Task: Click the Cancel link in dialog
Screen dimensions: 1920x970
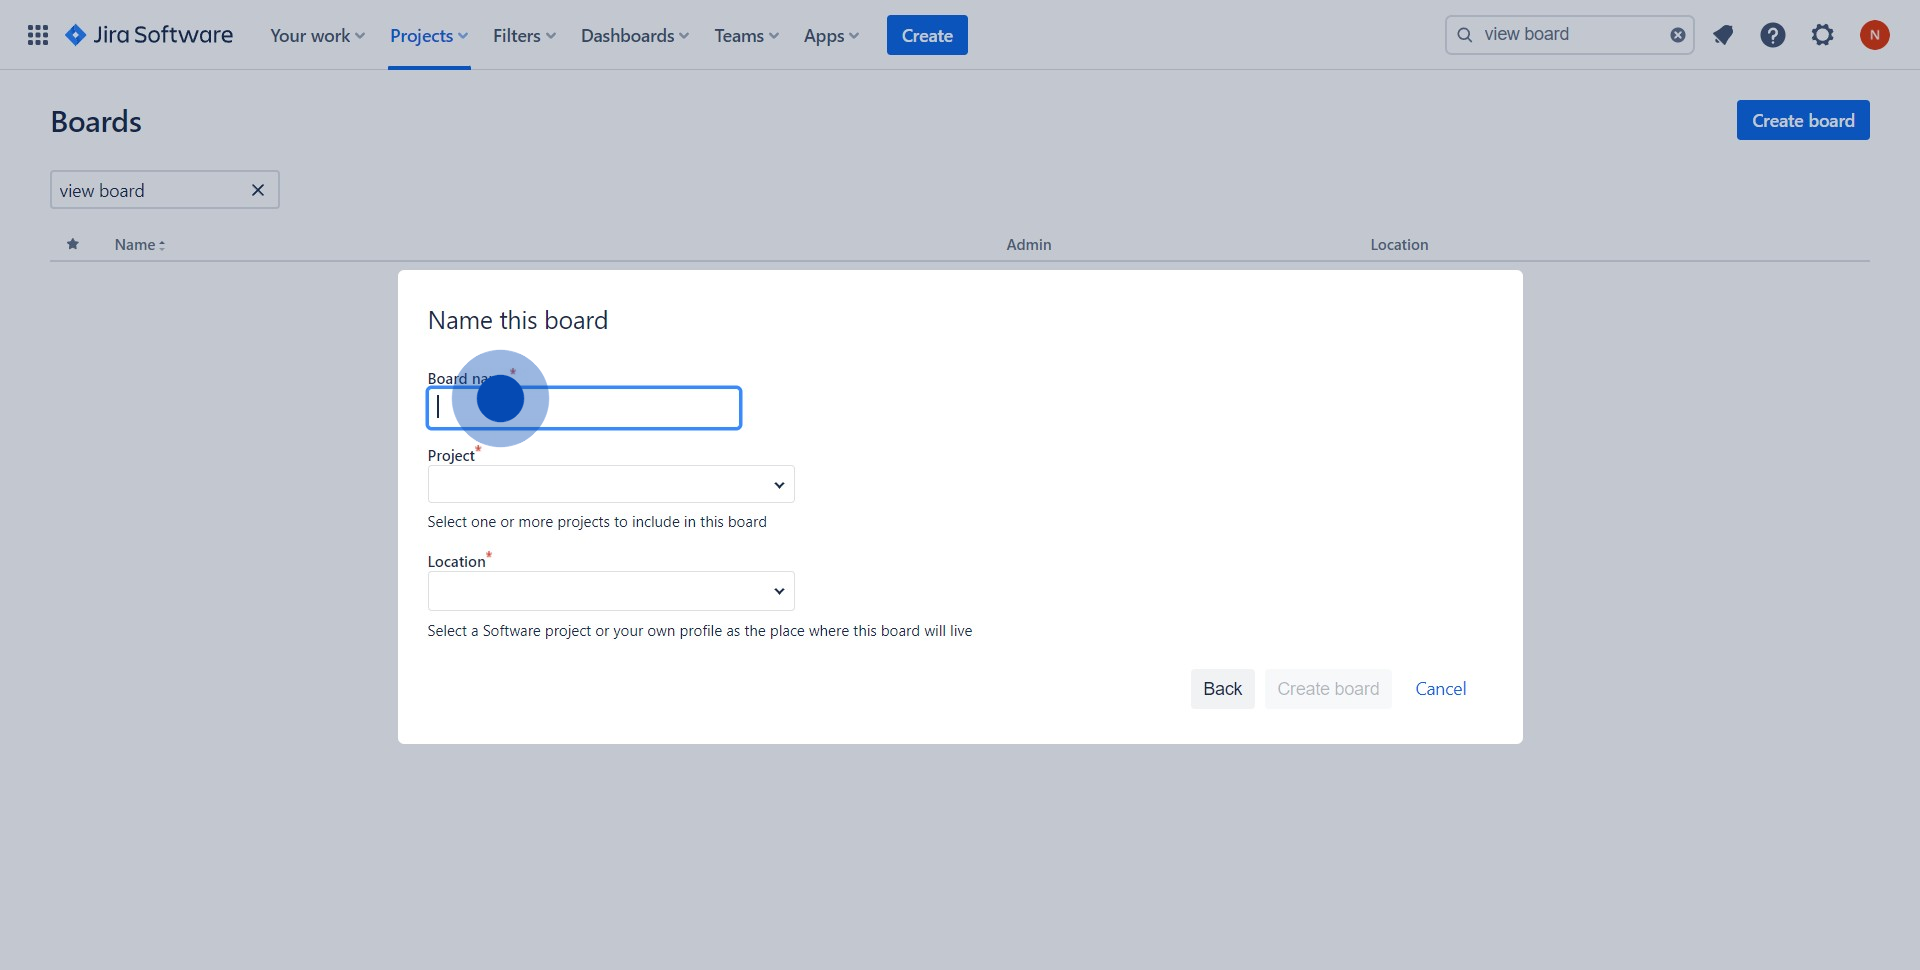Action: [x=1440, y=689]
